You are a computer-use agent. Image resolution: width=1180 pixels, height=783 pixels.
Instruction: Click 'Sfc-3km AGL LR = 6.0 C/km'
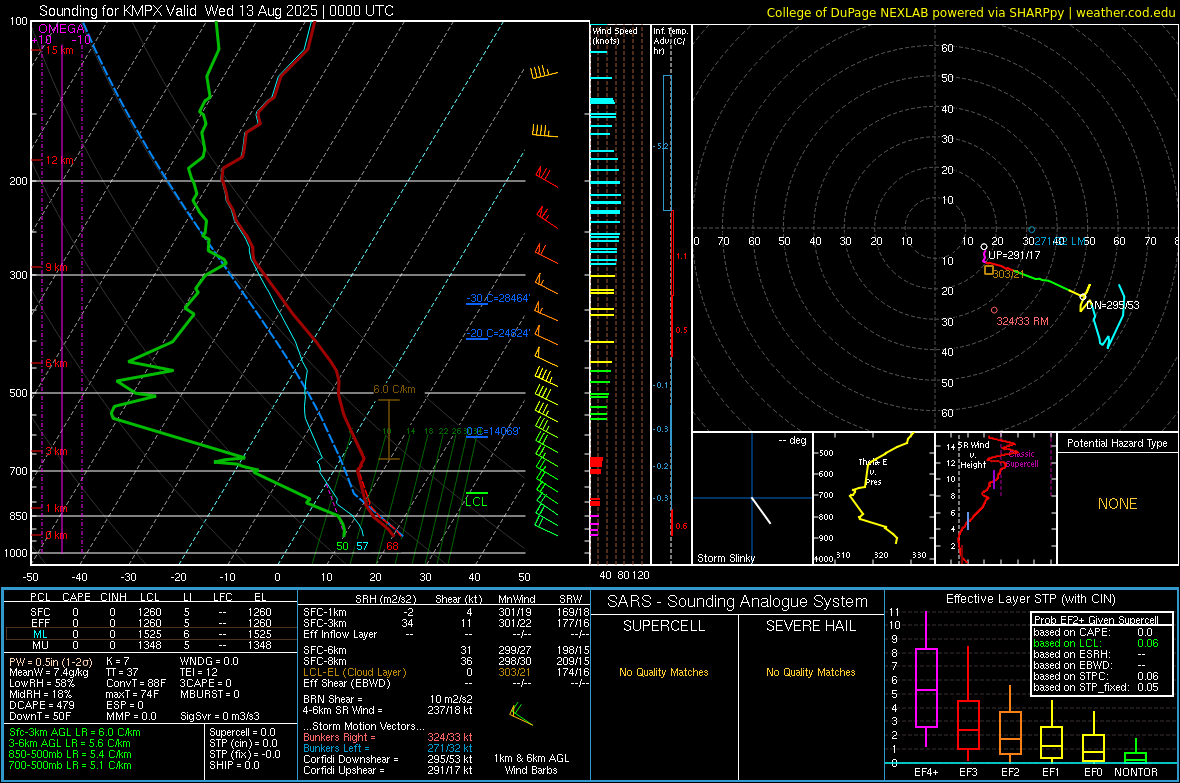pos(75,732)
